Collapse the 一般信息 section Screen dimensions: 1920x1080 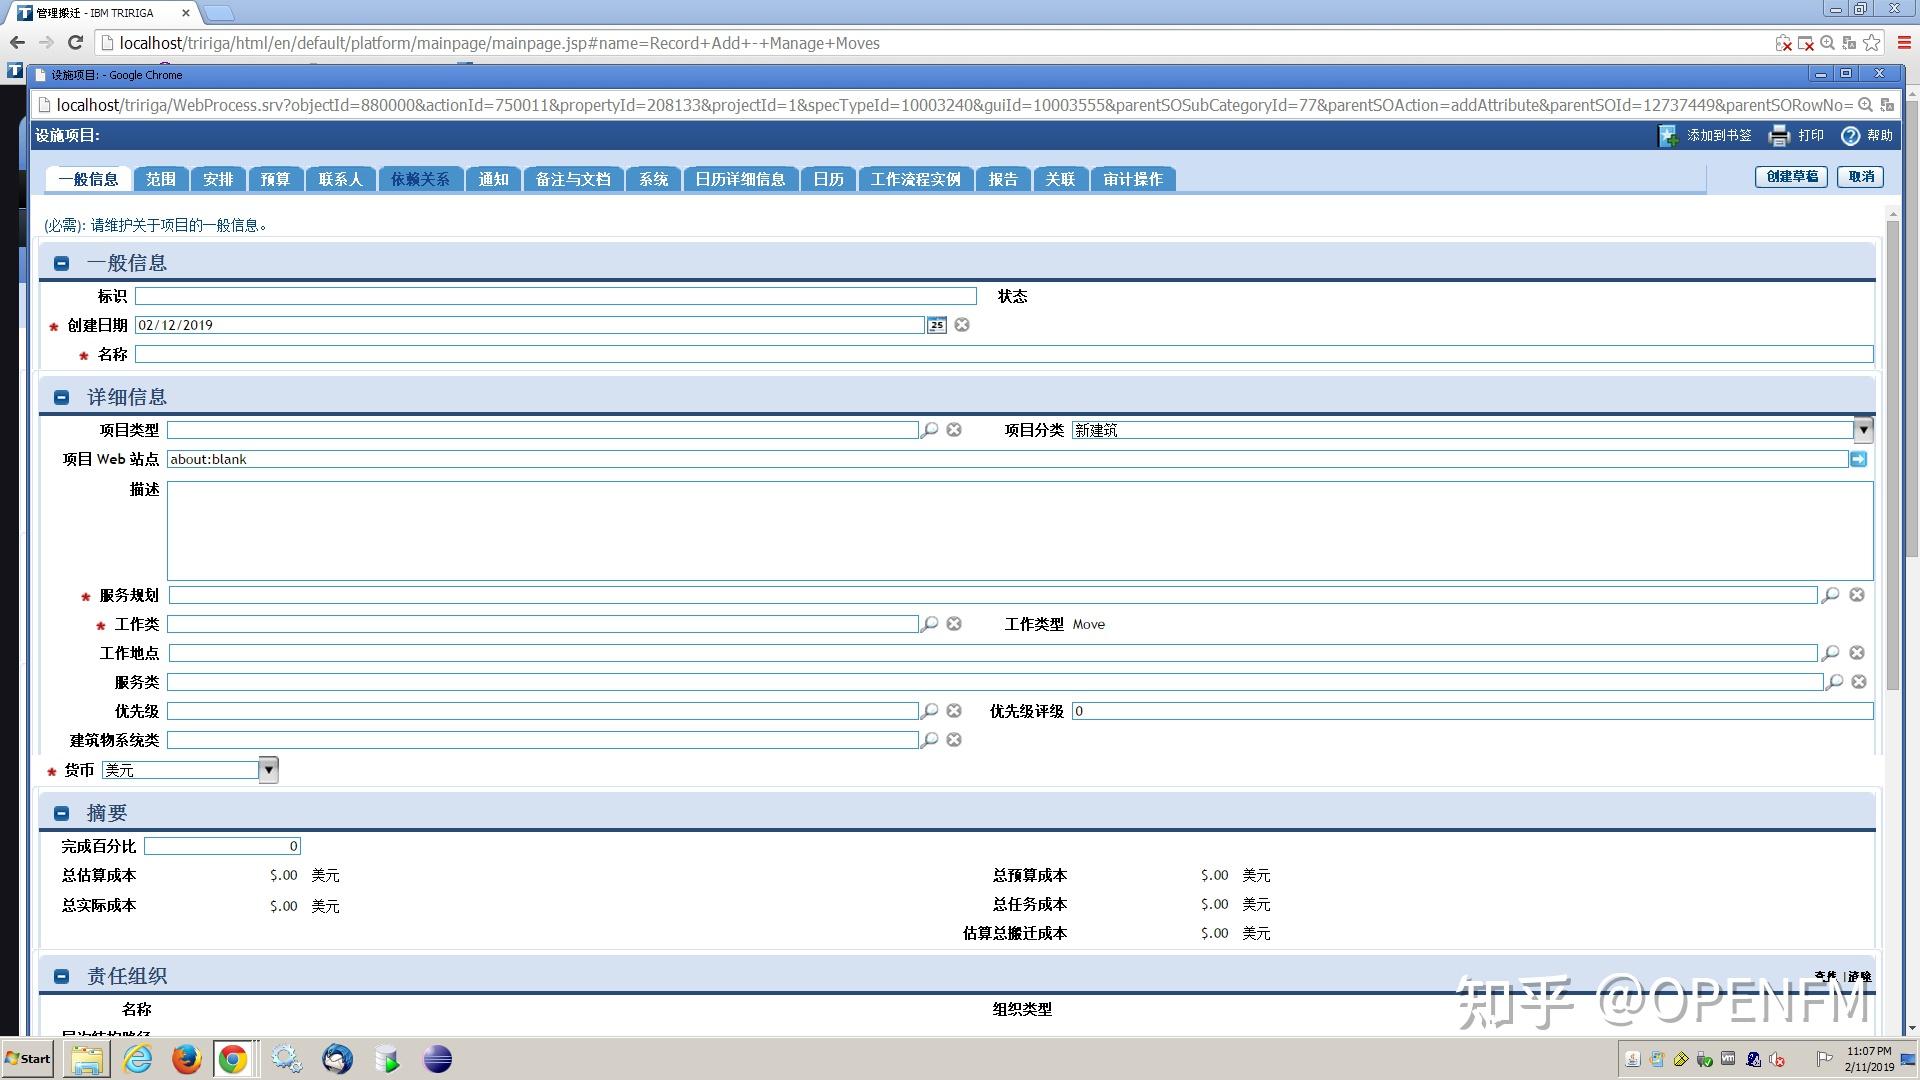[62, 264]
